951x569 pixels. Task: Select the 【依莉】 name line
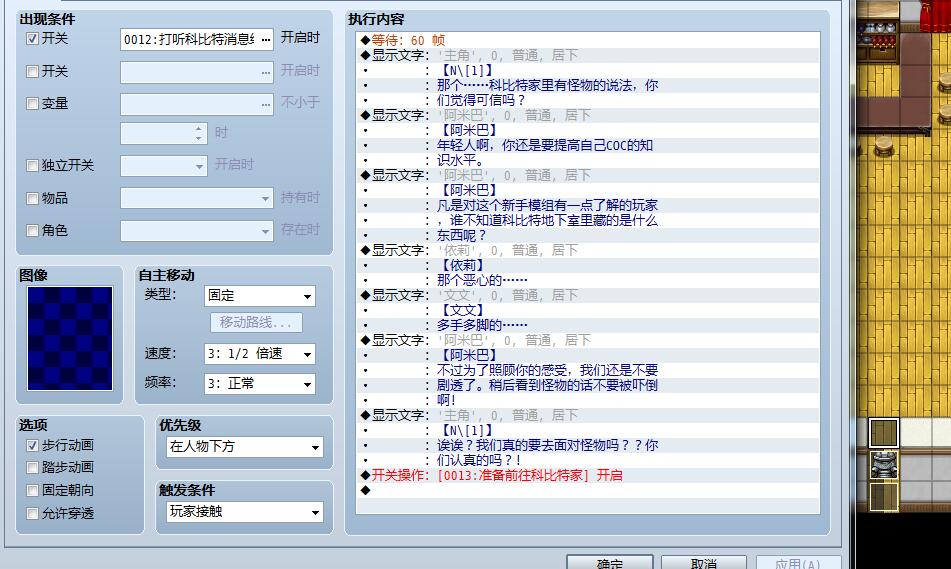coord(588,266)
